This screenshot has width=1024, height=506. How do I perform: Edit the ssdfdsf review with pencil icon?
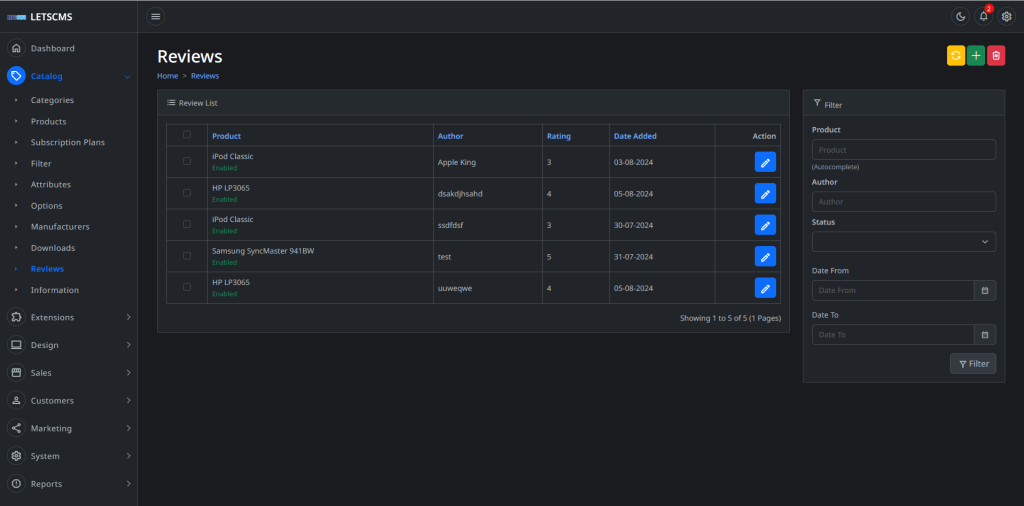[765, 225]
